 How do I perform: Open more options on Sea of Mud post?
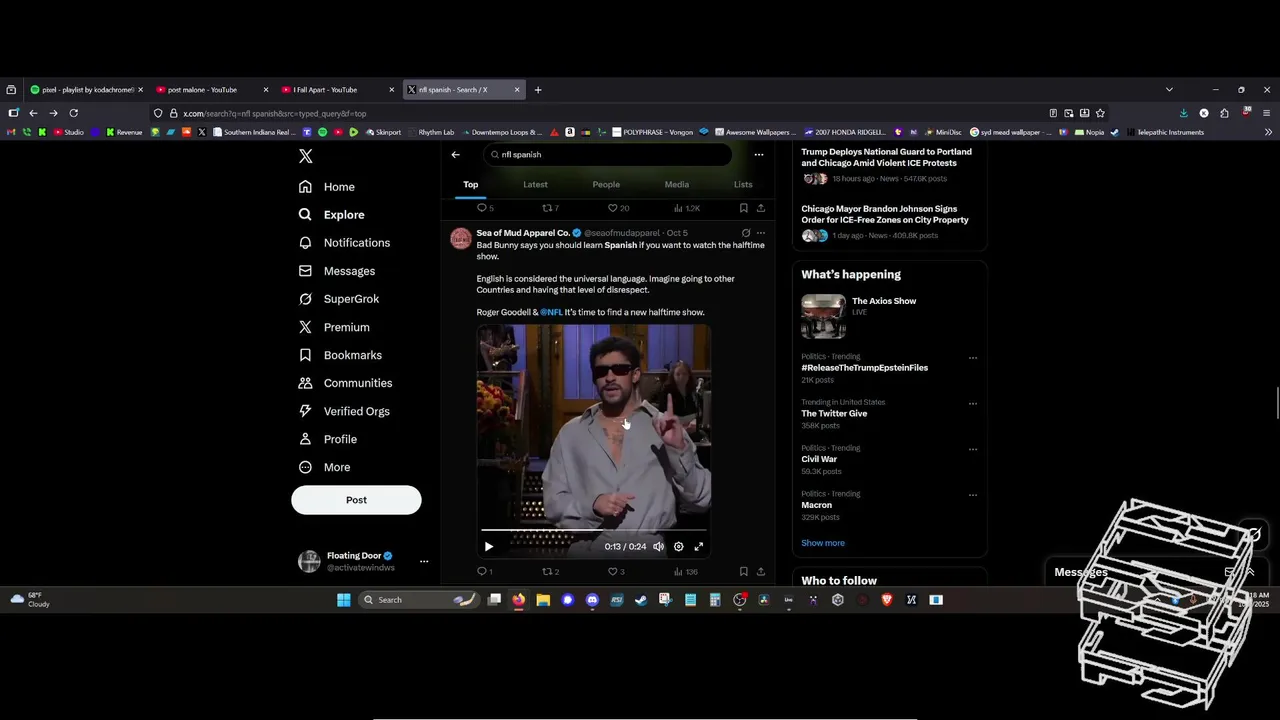coord(761,233)
